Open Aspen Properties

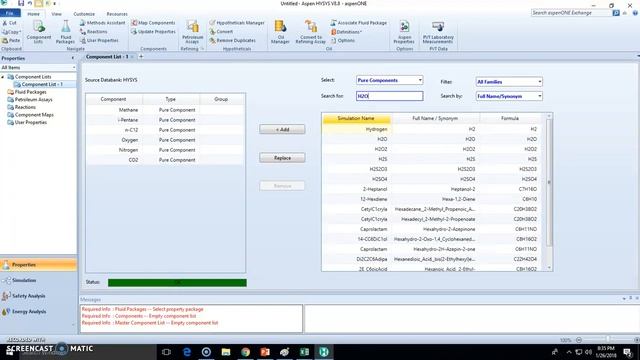tap(404, 31)
